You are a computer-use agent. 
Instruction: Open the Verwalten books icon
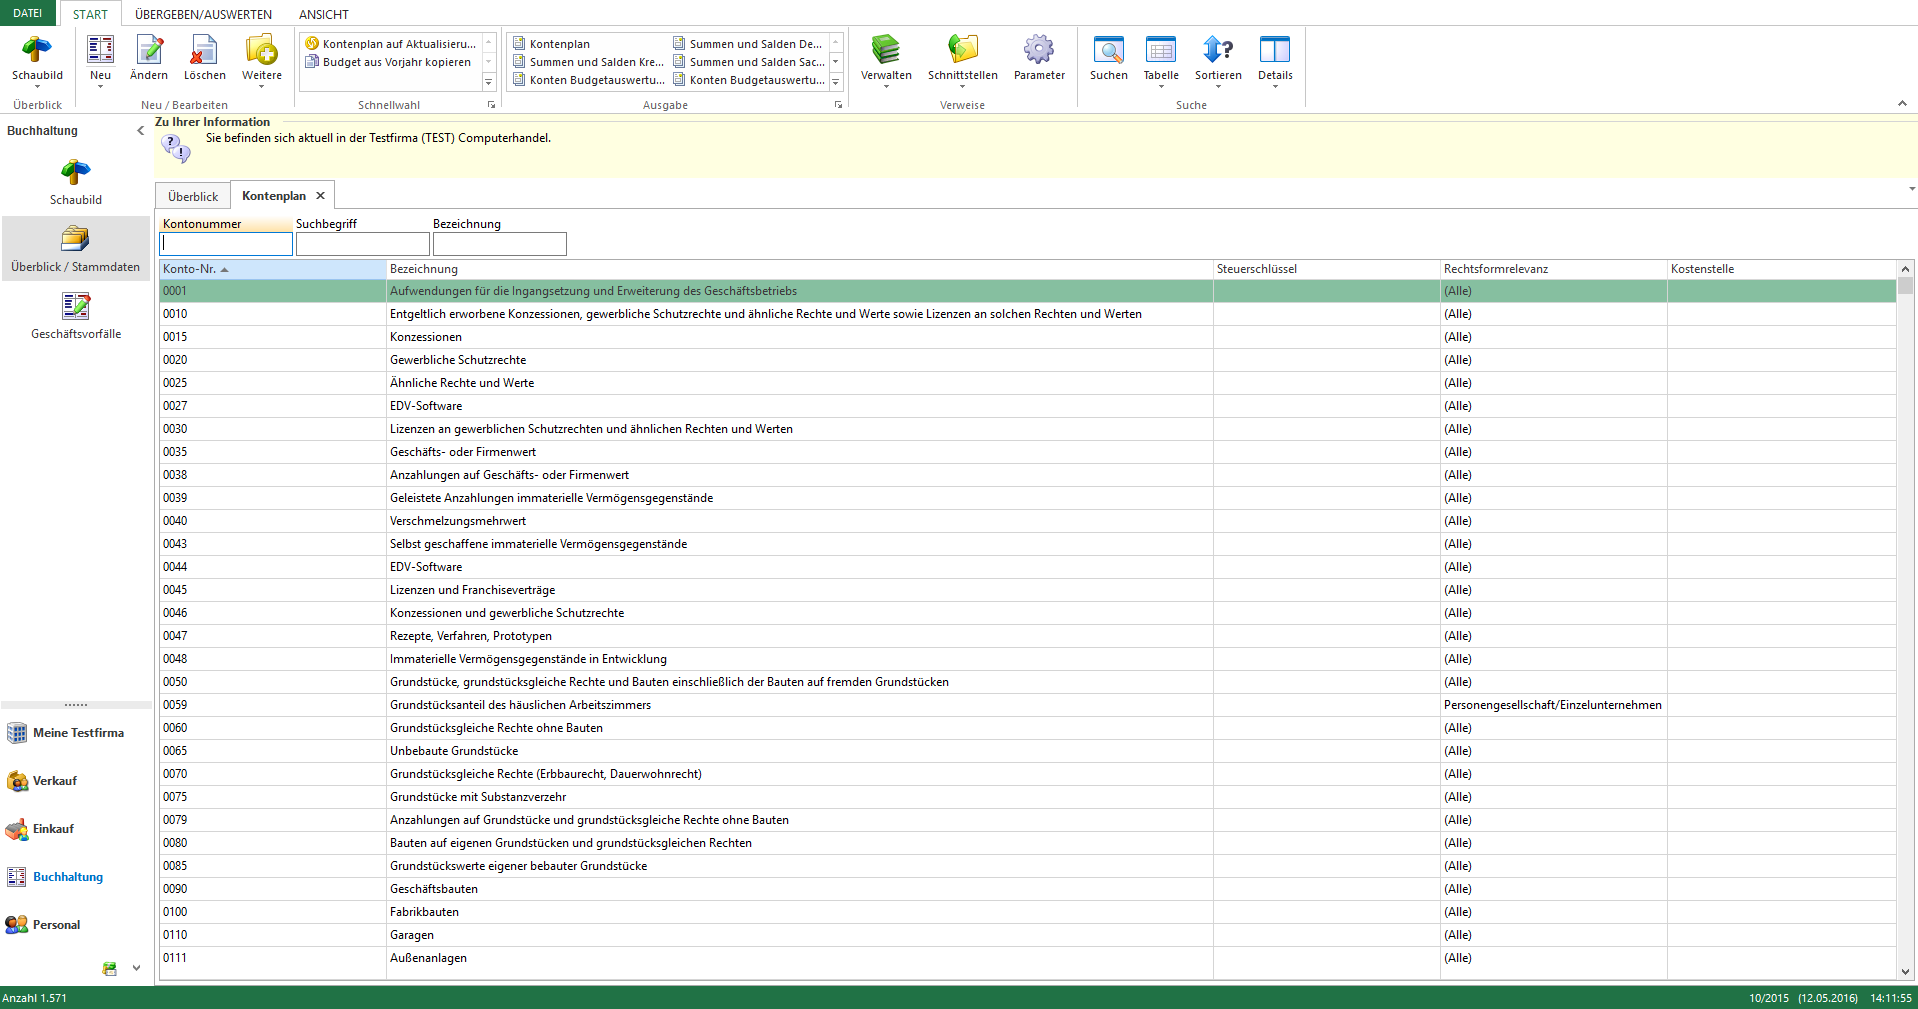886,50
